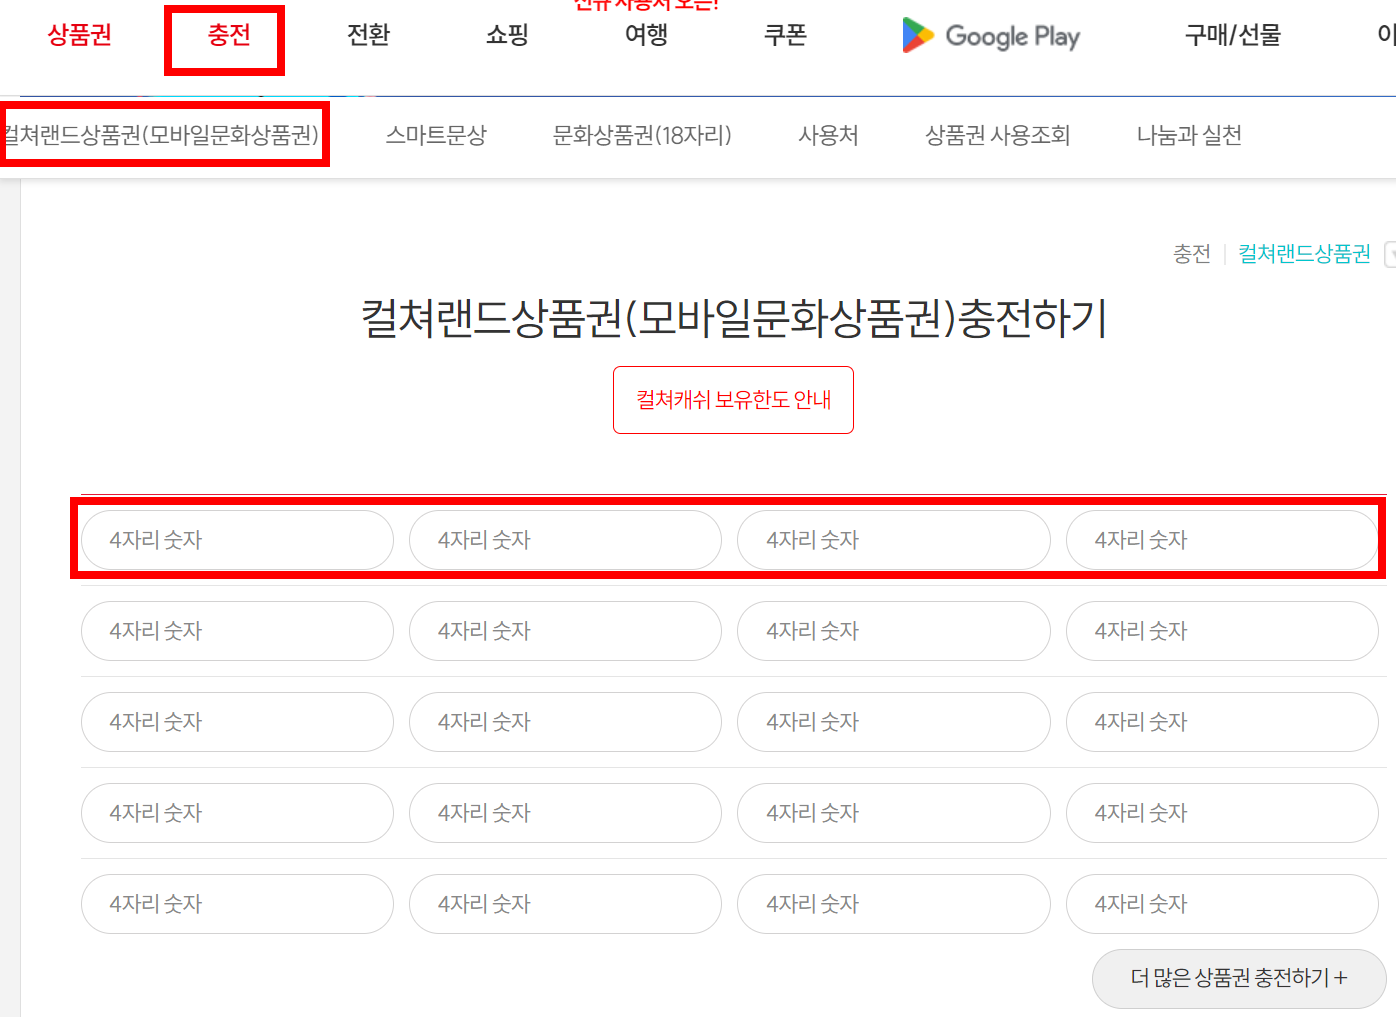
Task: Open the 상품권 사용조회 sub-tab
Action: click(998, 135)
